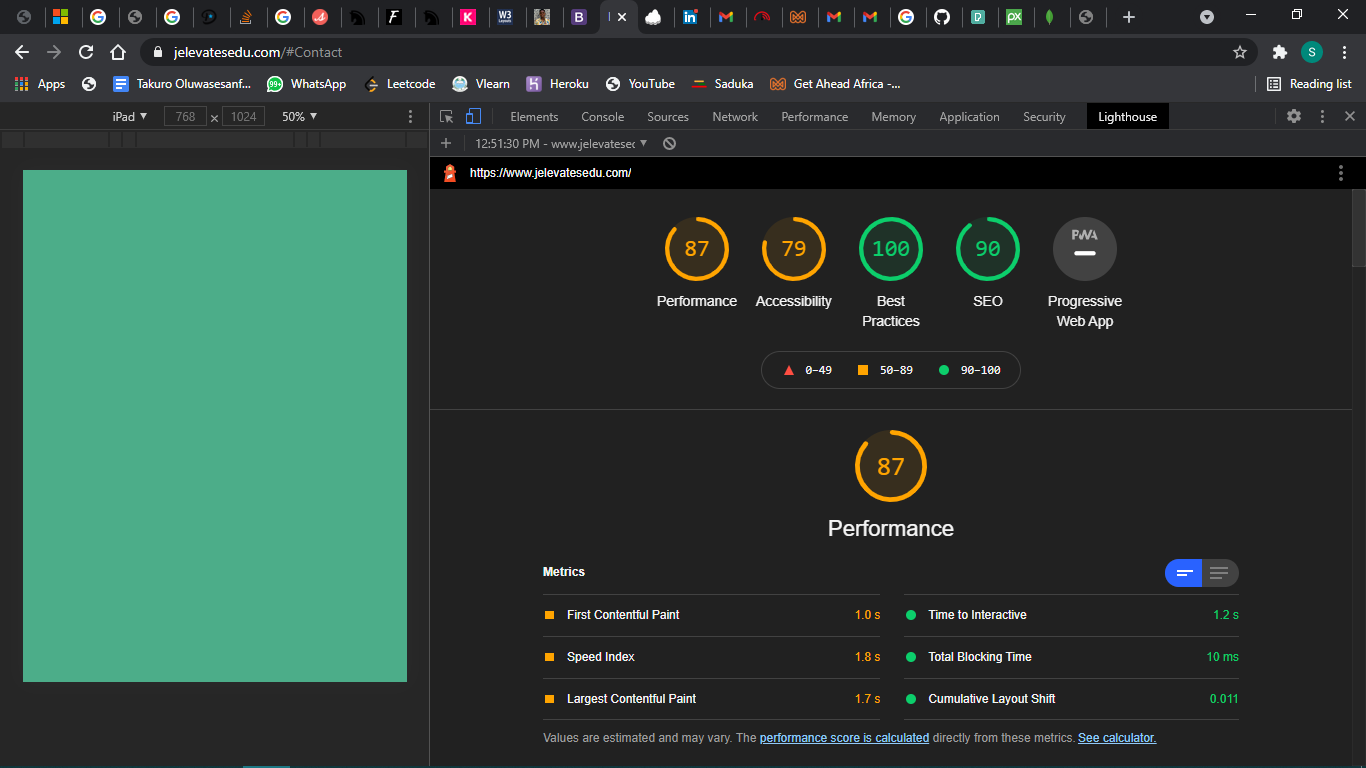Bookmark this page with the star icon
The image size is (1366, 768).
pyautogui.click(x=1240, y=52)
